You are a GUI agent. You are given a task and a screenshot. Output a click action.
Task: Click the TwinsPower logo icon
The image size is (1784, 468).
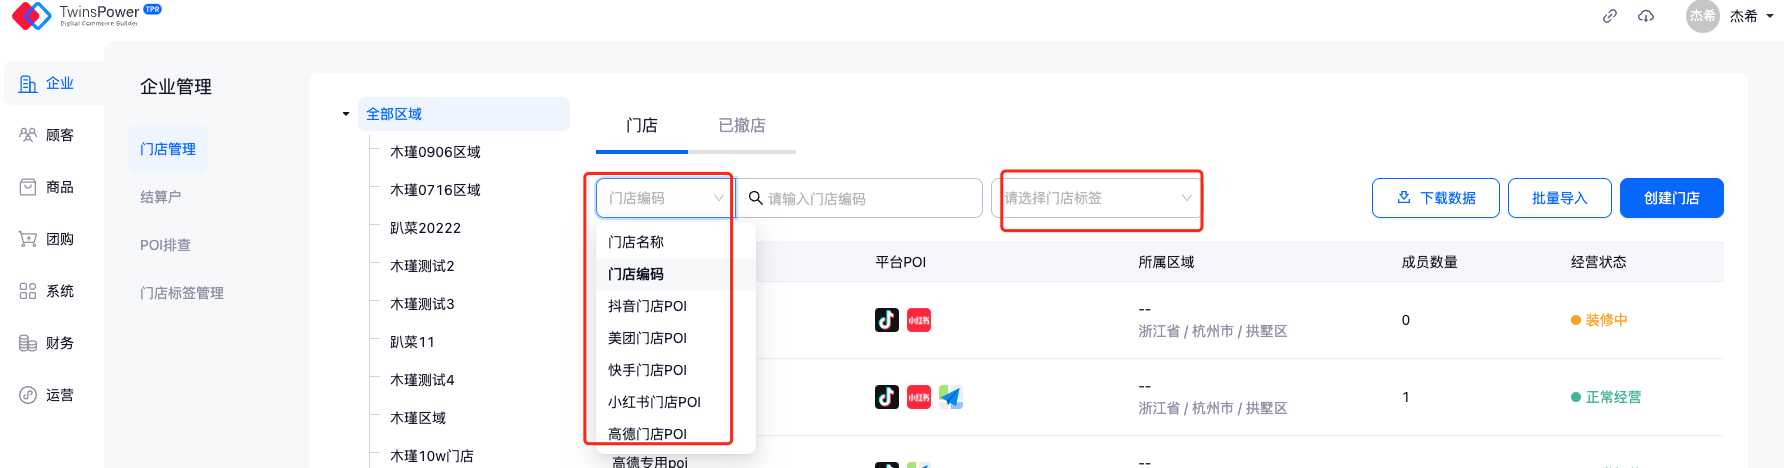(31, 15)
